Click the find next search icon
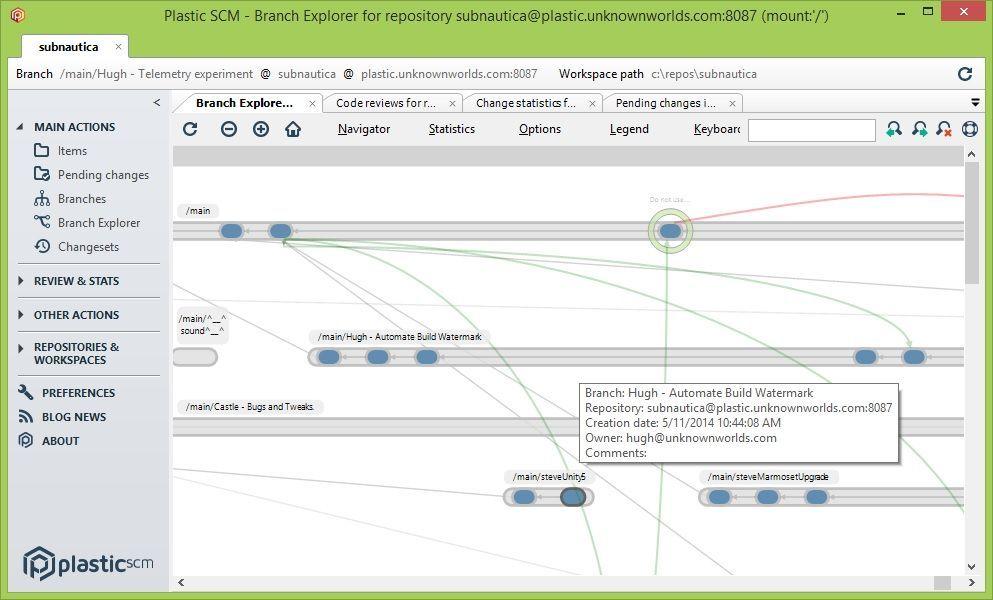 920,129
